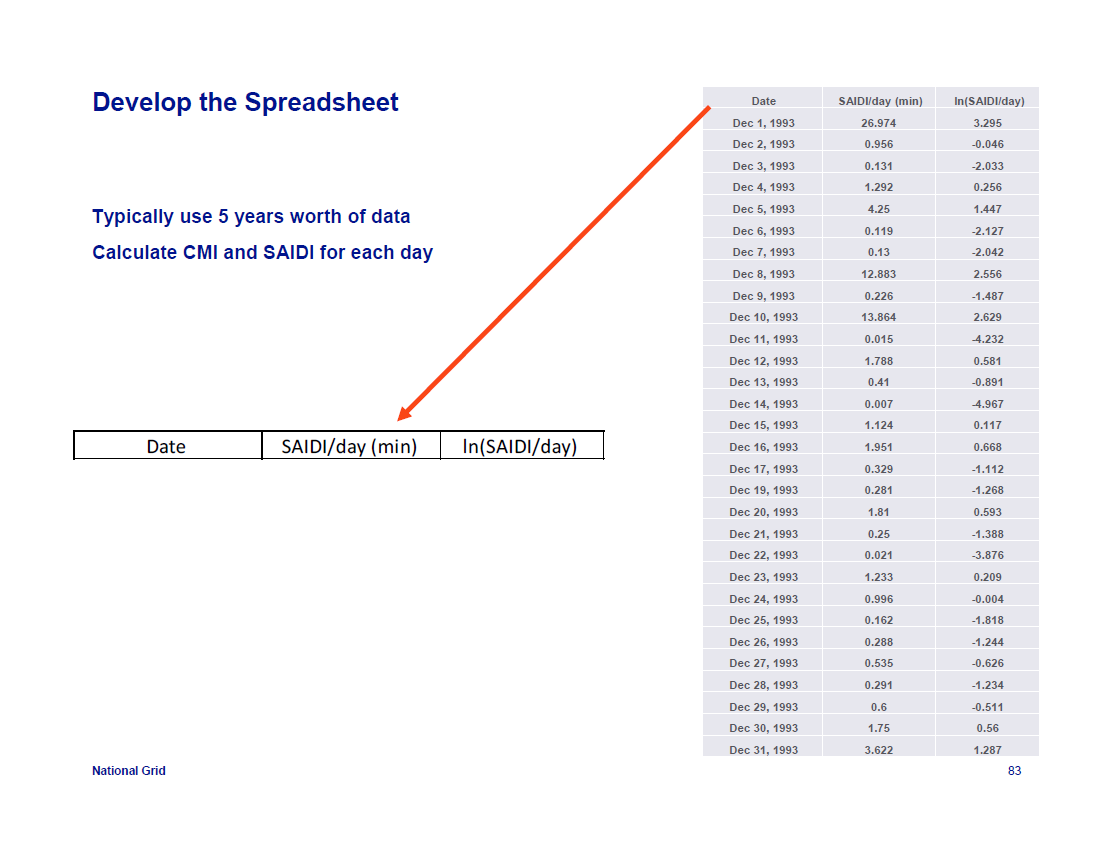Click the red arrow's arrowhead
This screenshot has width=1115, height=860.
pyautogui.click(x=405, y=413)
